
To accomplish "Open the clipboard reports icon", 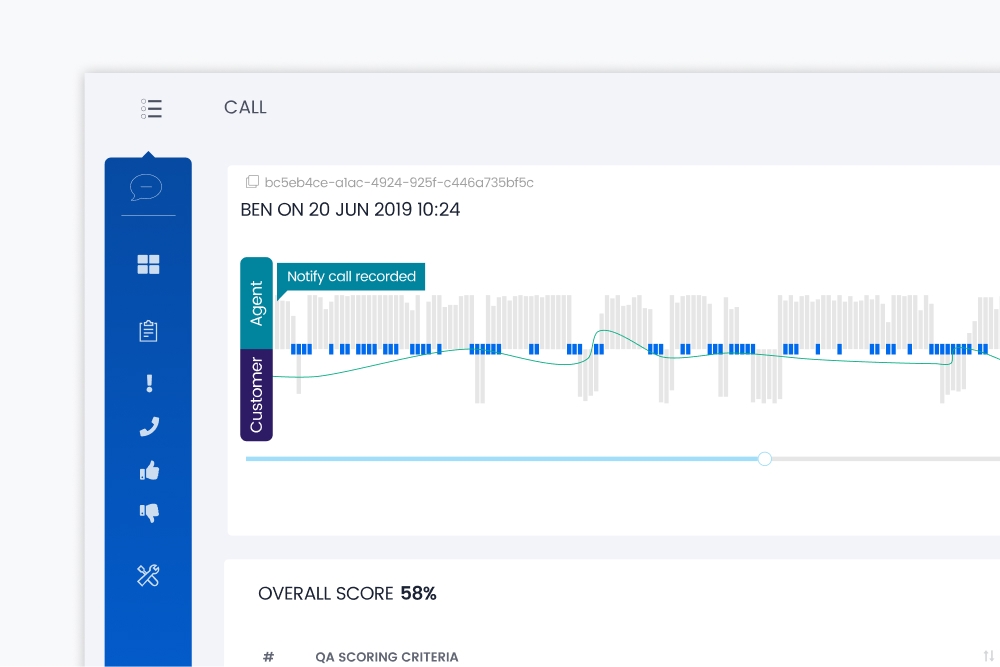I will [148, 331].
